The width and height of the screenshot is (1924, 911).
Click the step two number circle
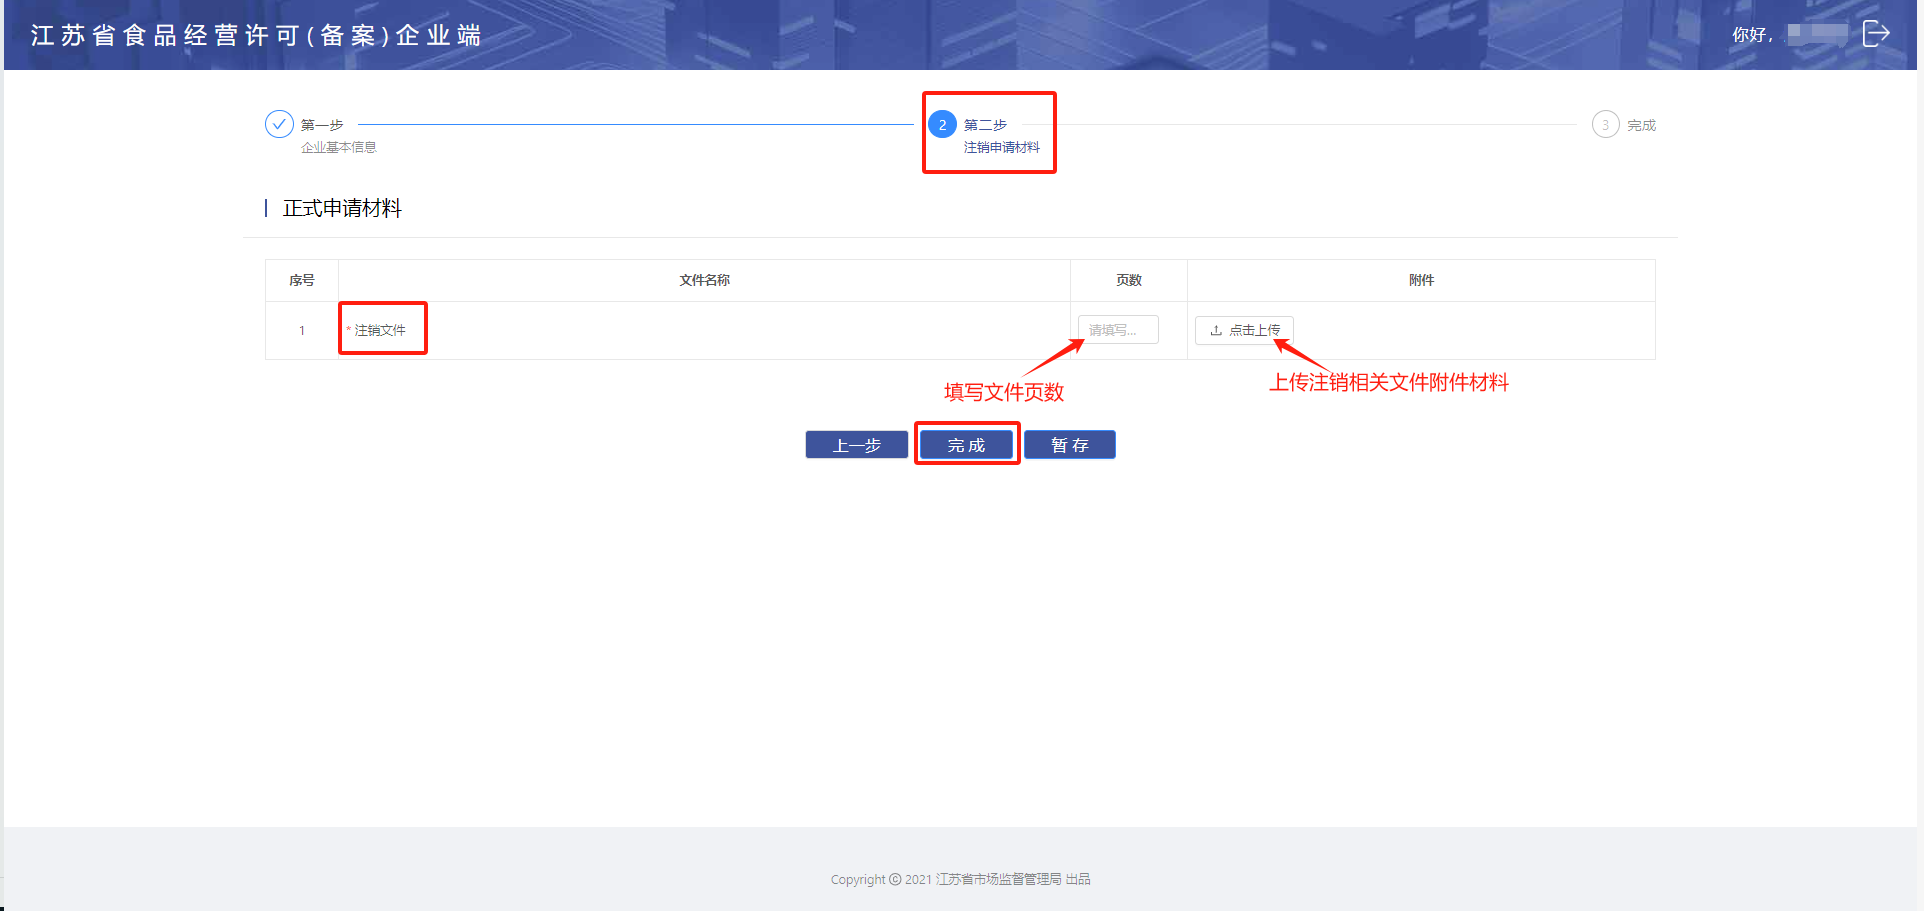[942, 125]
